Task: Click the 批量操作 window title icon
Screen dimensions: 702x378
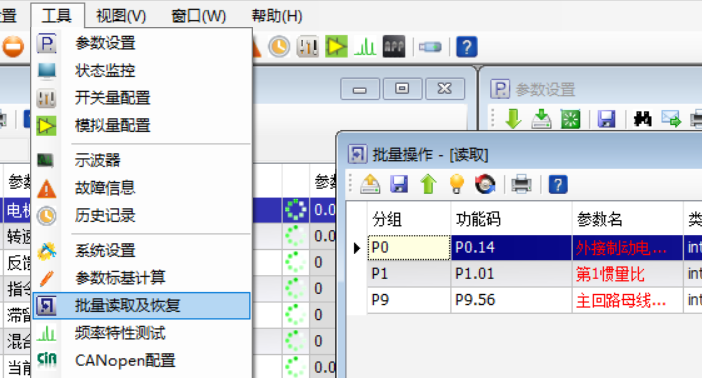Action: click(357, 155)
